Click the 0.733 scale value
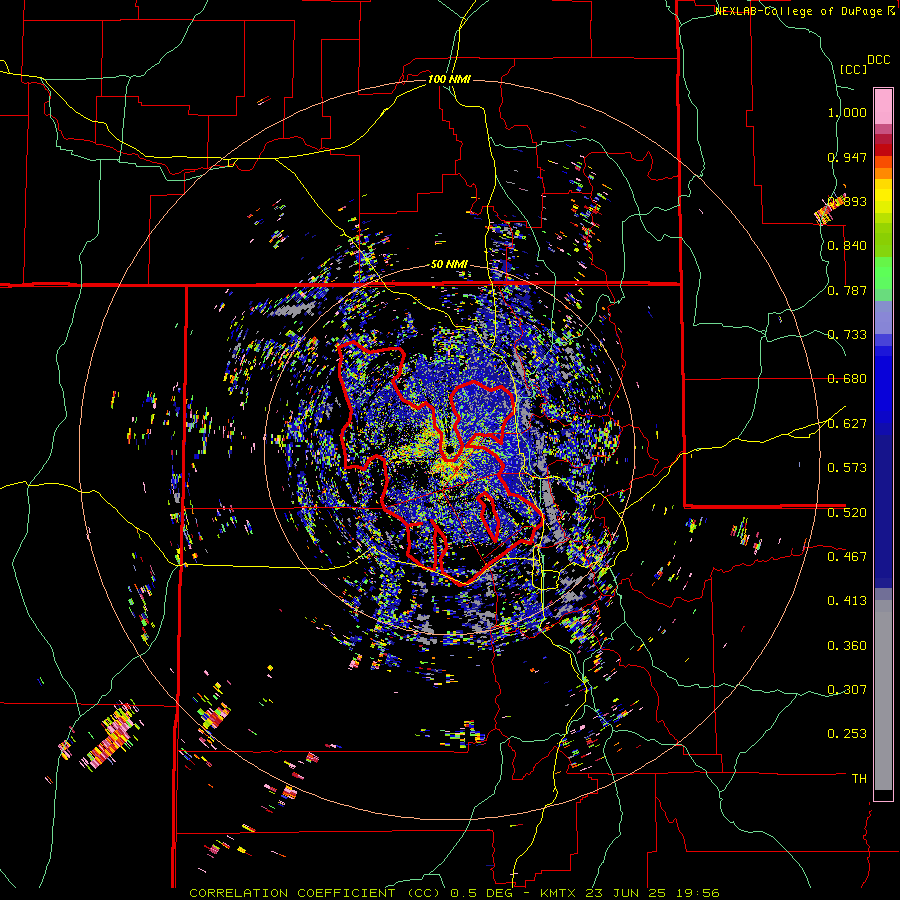 (847, 334)
